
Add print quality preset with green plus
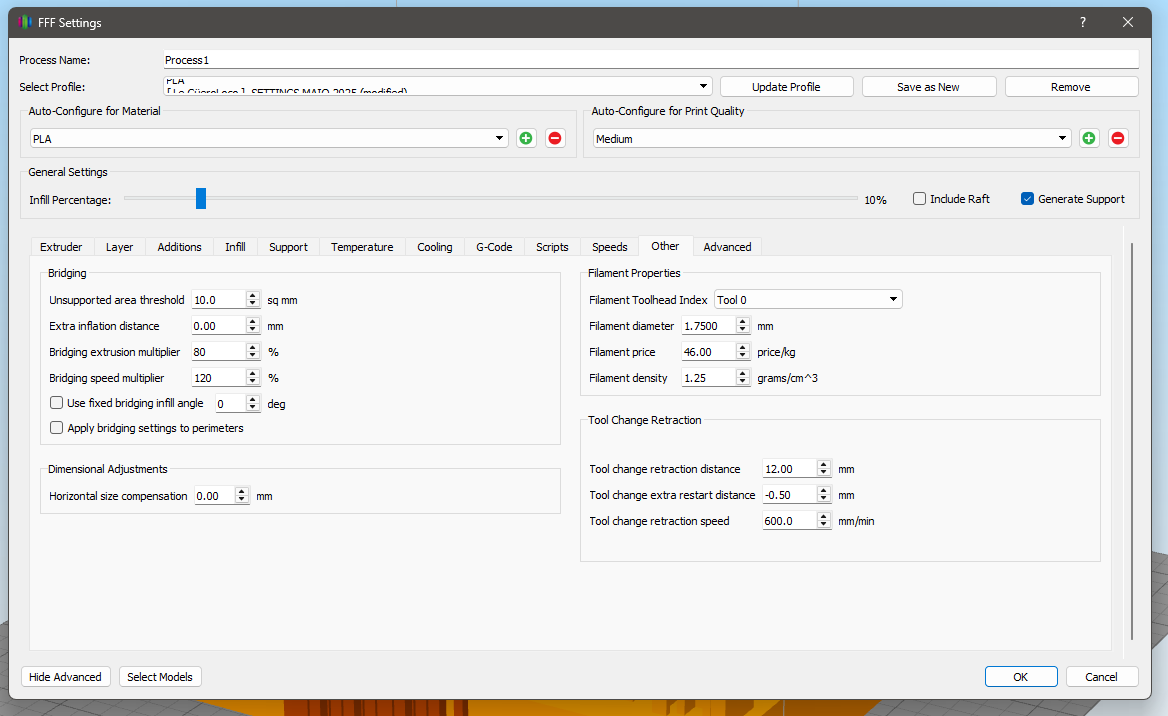(x=1089, y=139)
